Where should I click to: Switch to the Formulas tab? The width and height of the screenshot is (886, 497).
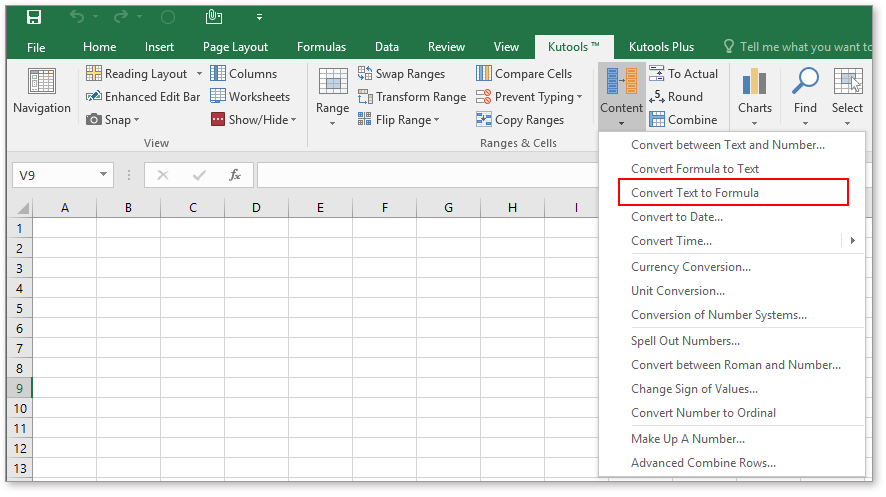coord(322,47)
